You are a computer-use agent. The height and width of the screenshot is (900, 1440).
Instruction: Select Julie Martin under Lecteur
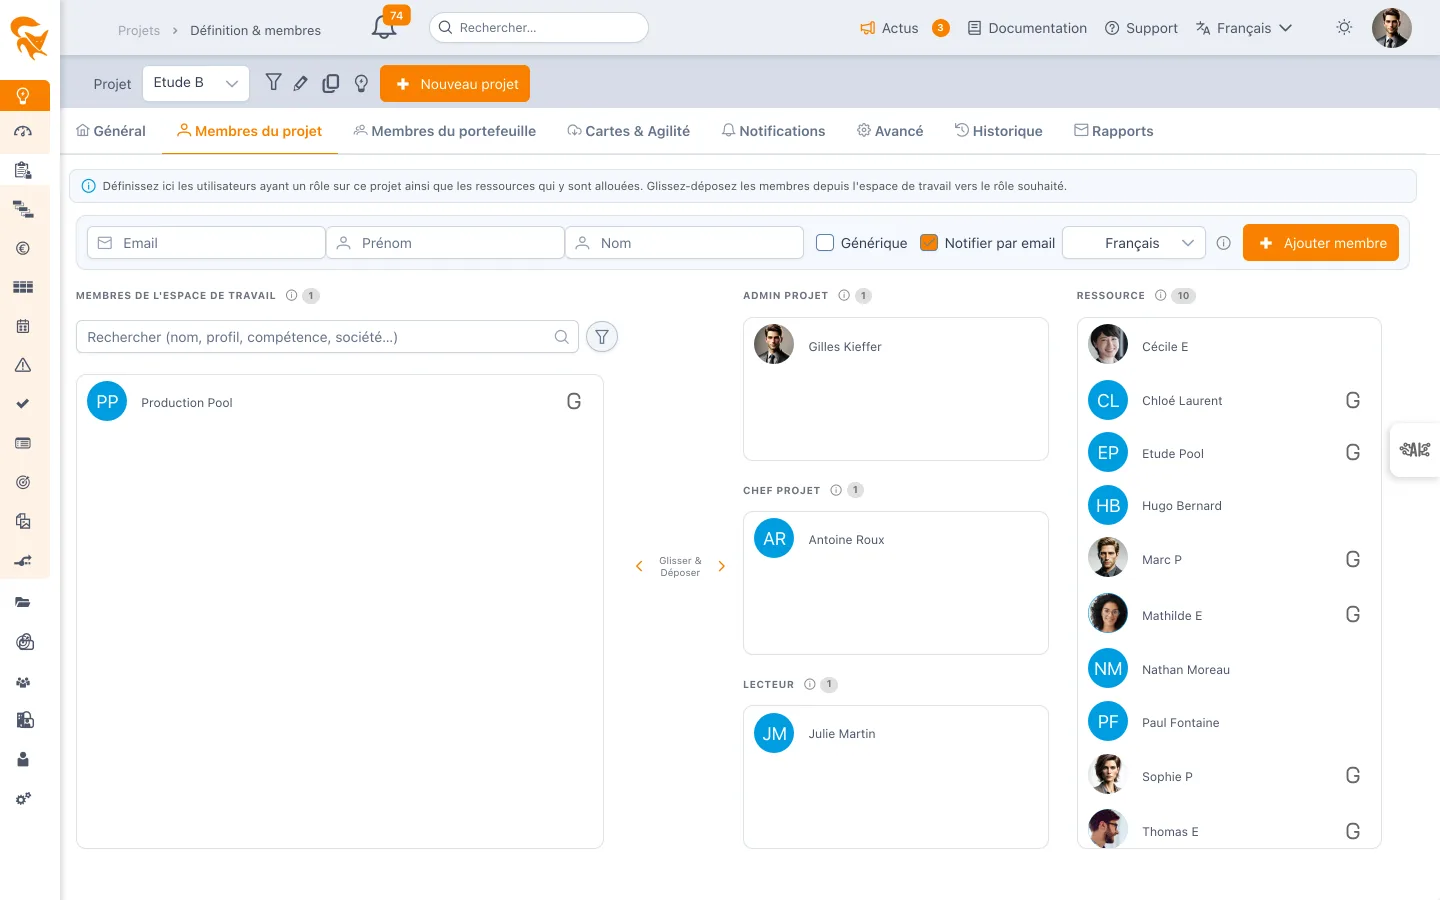point(895,733)
